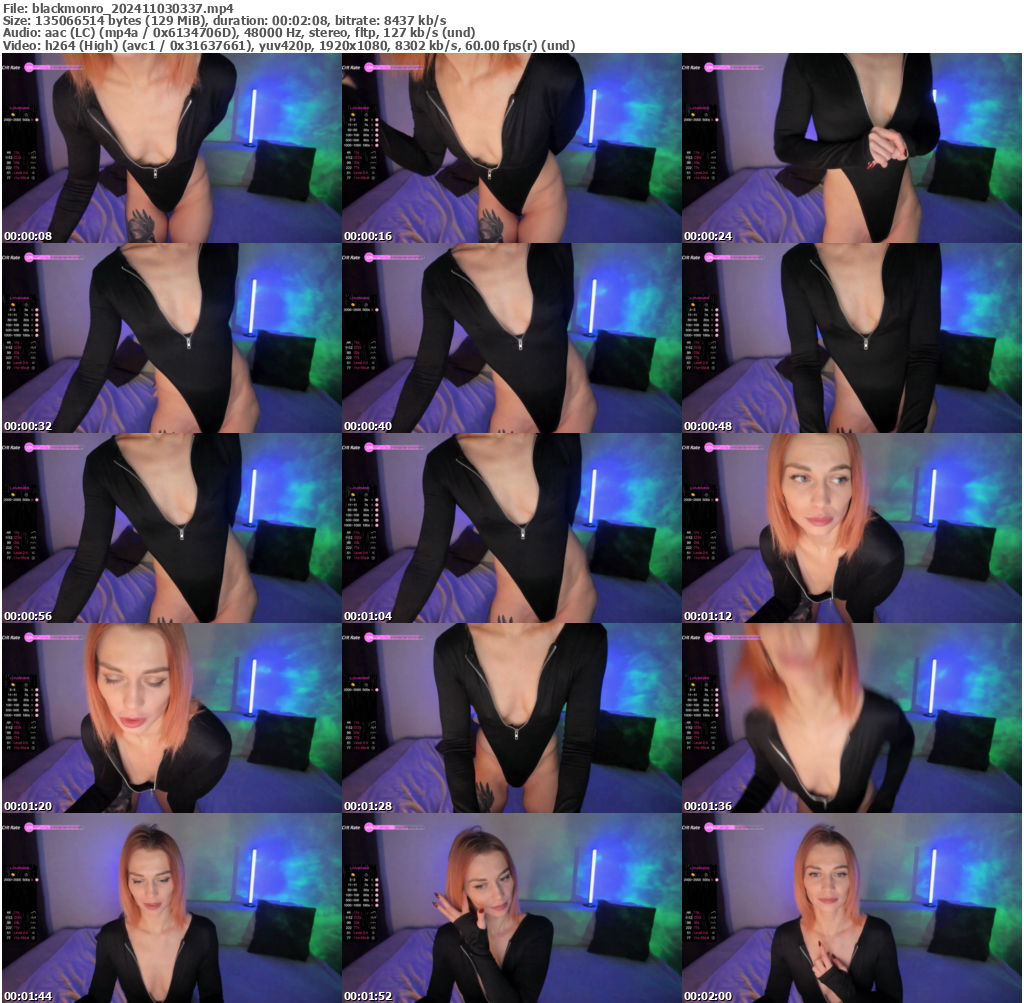Image resolution: width=1024 pixels, height=1003 pixels.
Task: Select the circular icon at the bottom of the tip menu
Action: click(34, 177)
